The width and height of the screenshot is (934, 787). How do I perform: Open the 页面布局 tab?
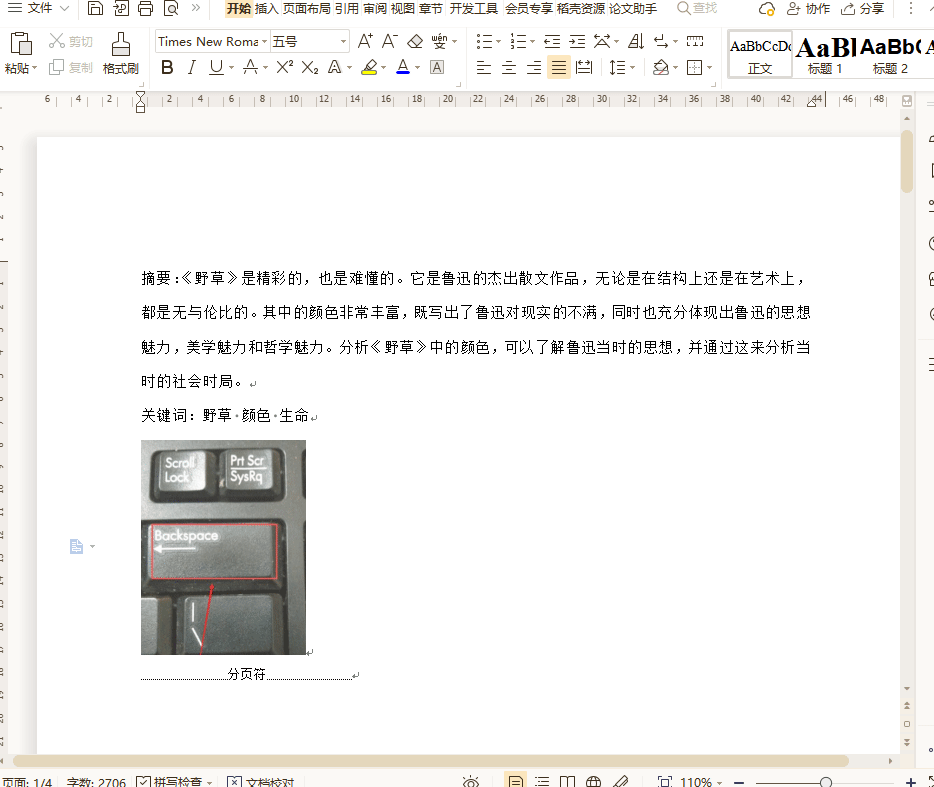tap(306, 9)
